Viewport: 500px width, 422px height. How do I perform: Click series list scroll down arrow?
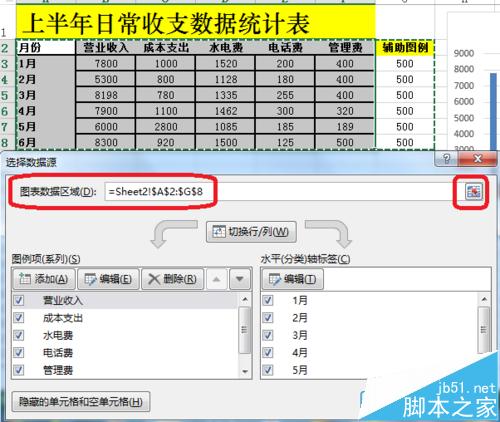click(245, 371)
